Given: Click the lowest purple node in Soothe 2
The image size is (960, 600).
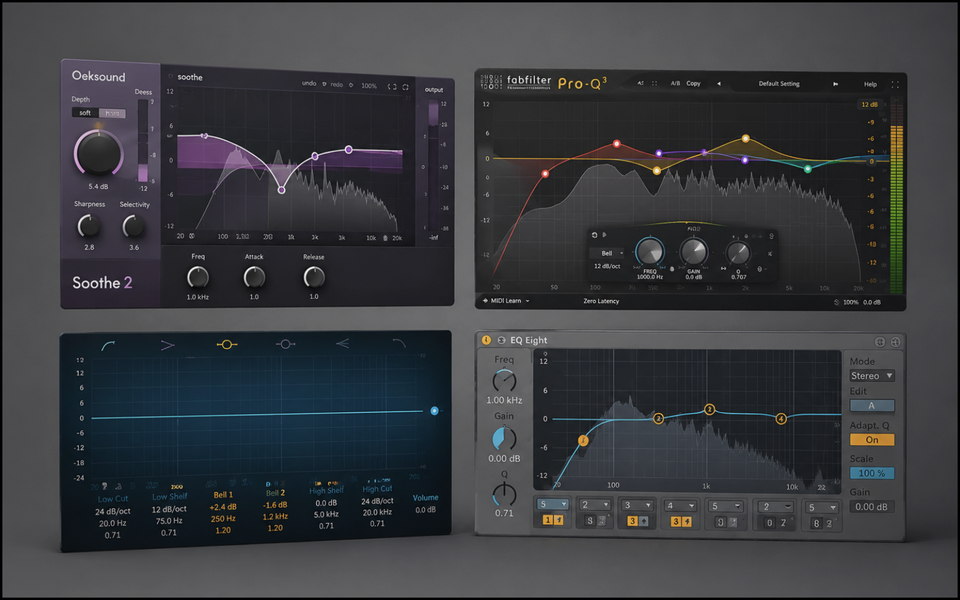Looking at the screenshot, I should tap(281, 190).
